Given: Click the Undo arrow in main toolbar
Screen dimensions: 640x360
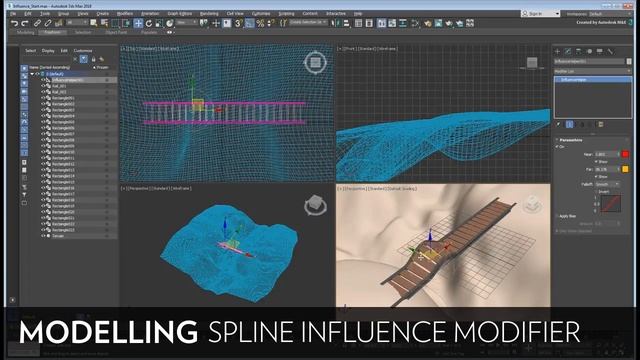Looking at the screenshot, I should 14,23.
